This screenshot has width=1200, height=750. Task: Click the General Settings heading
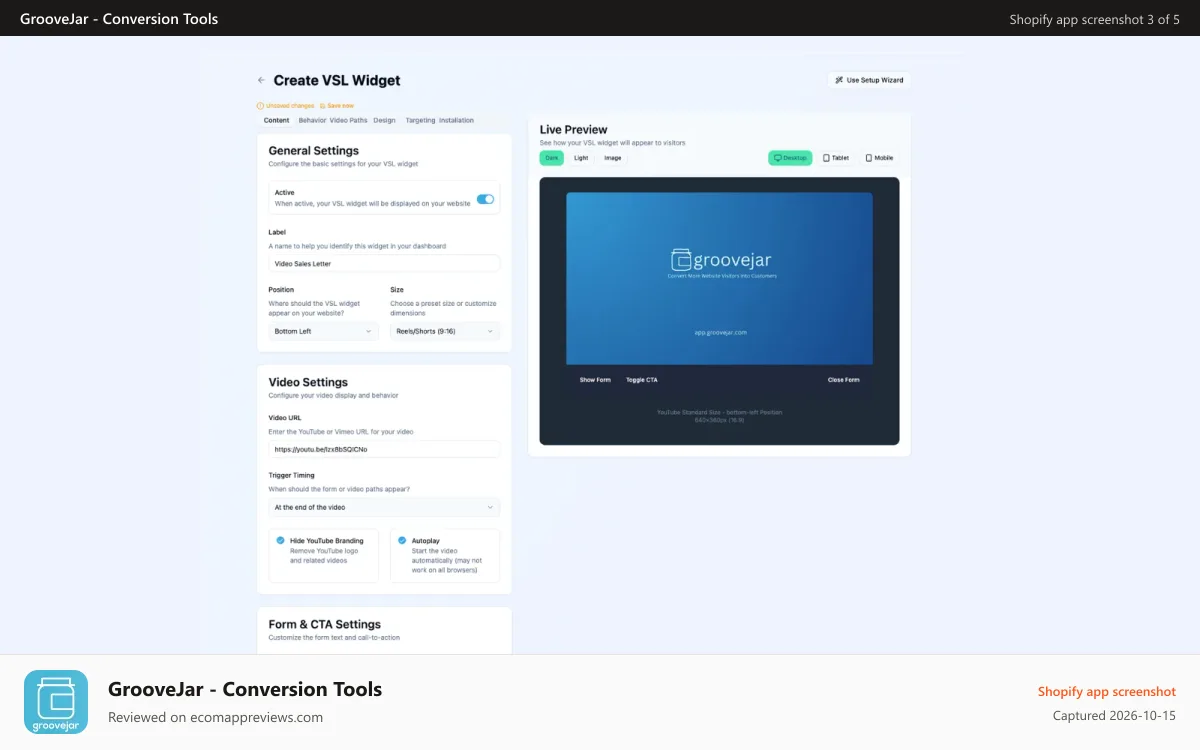click(313, 151)
